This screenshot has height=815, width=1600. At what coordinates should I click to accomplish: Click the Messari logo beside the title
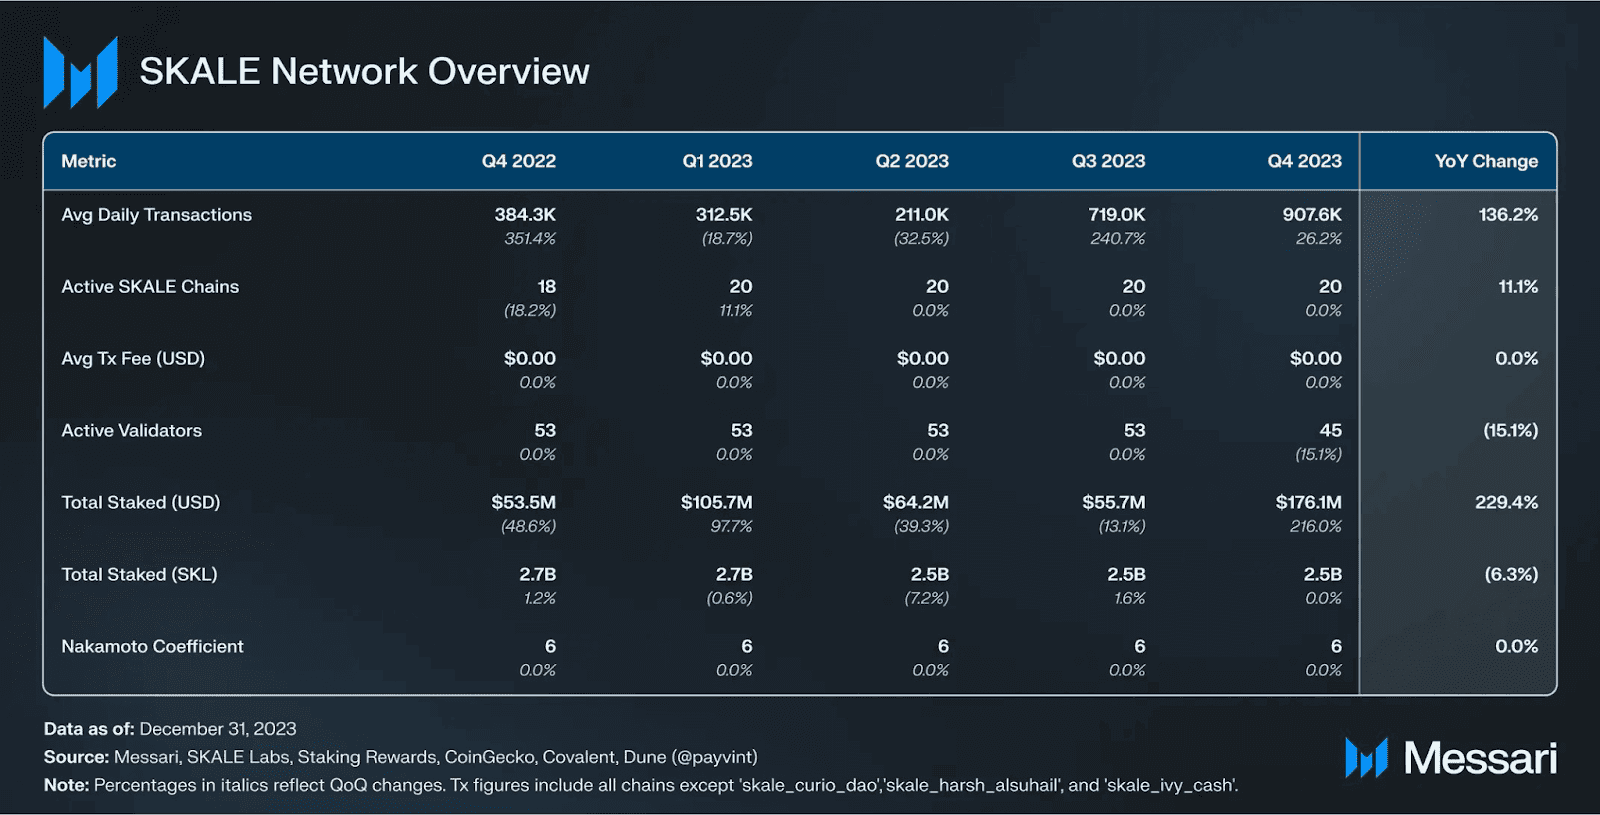80,72
